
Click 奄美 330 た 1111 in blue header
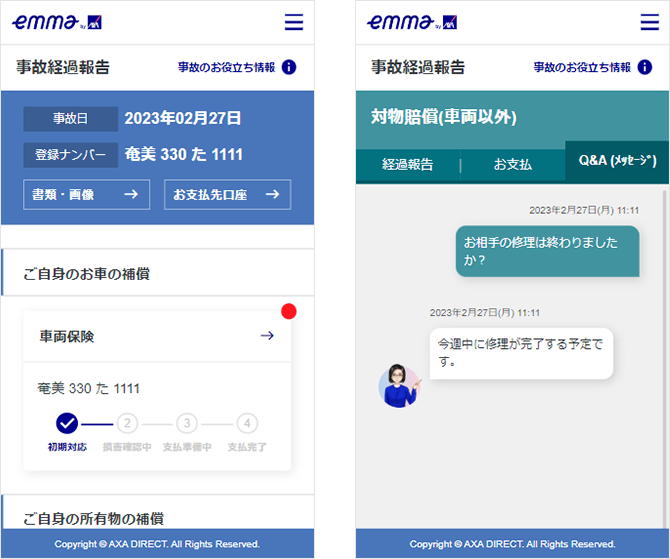(x=184, y=154)
